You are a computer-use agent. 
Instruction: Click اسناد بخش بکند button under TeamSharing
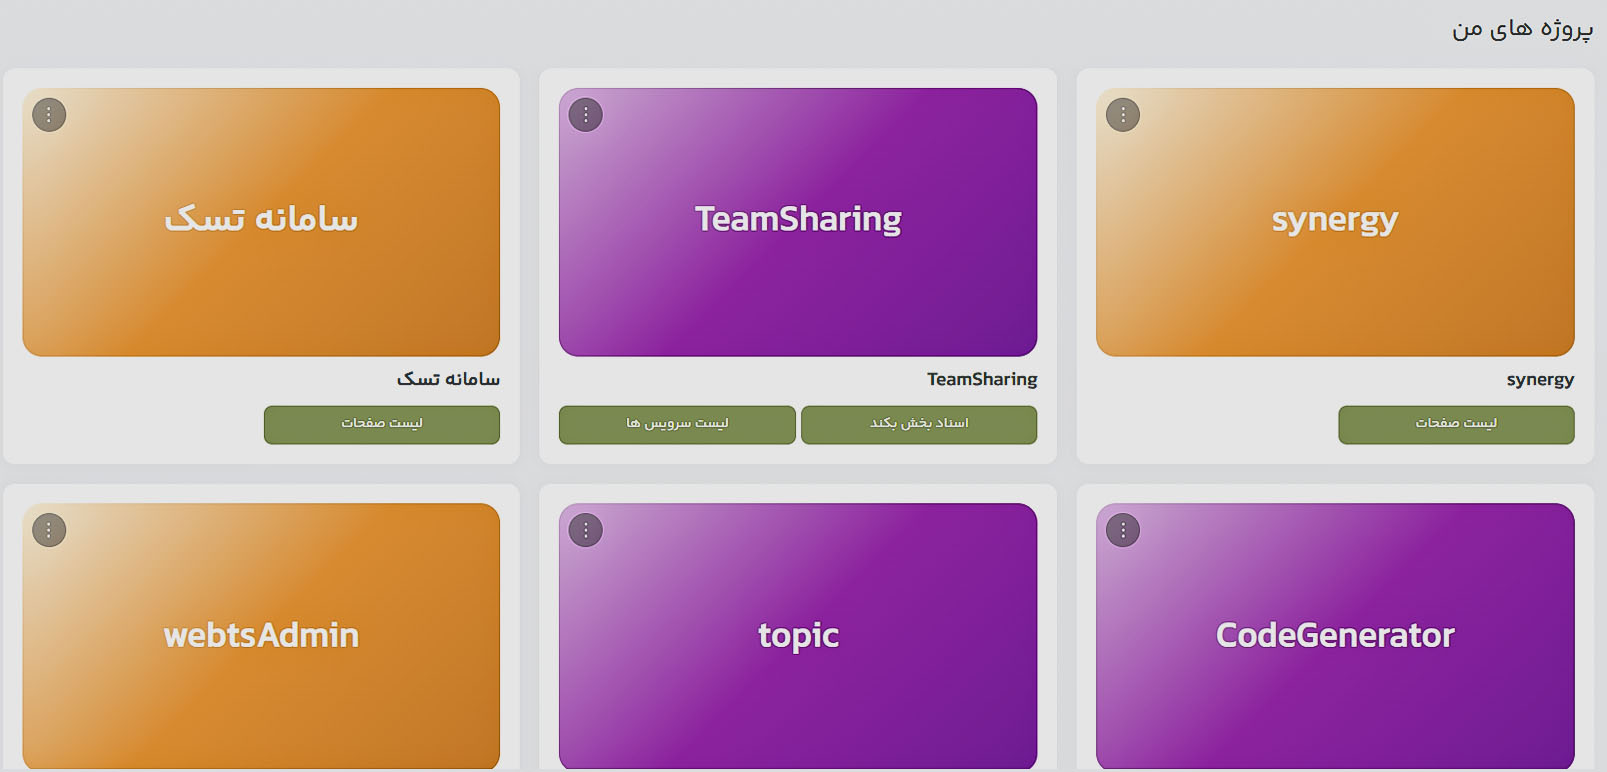pos(919,424)
